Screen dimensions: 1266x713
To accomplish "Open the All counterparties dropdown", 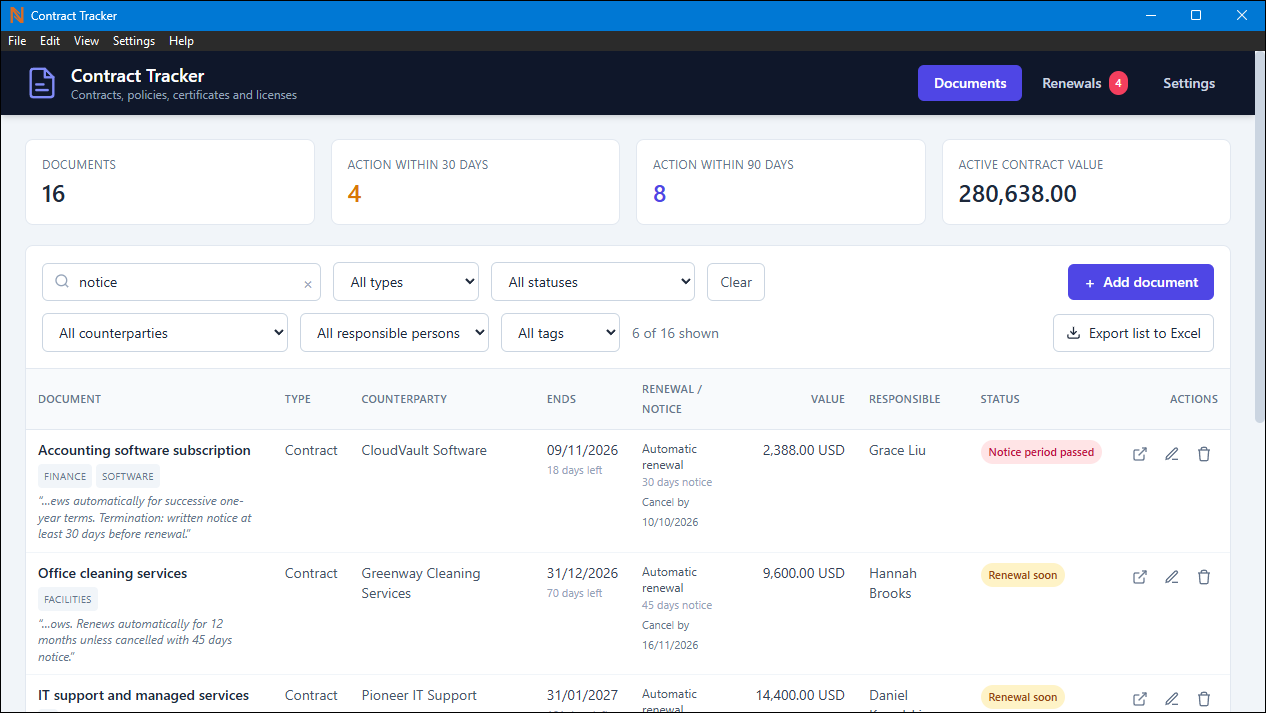I will [x=165, y=333].
